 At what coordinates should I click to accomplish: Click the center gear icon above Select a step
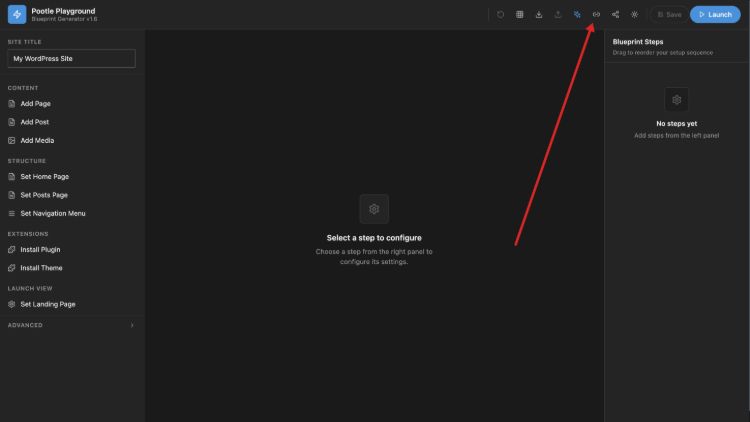click(374, 209)
